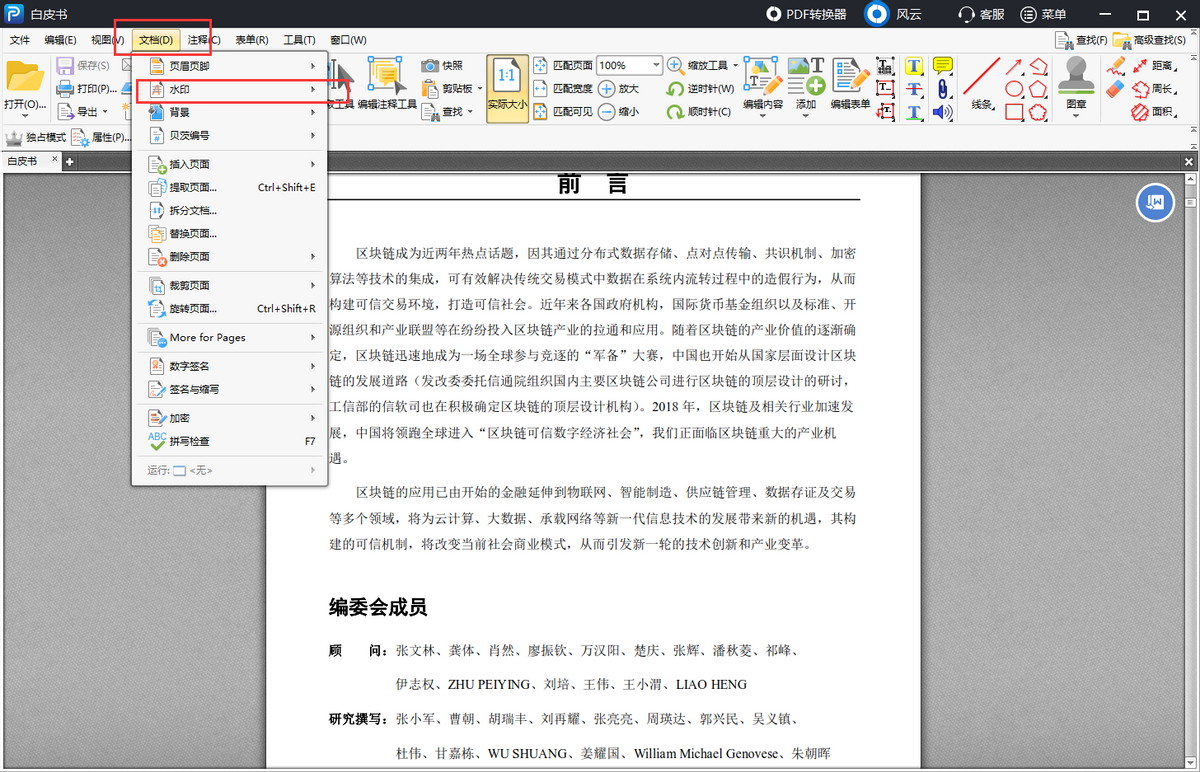The height and width of the screenshot is (772, 1200).
Task: Click the 匹配可见 fit visible button
Action: tap(563, 112)
